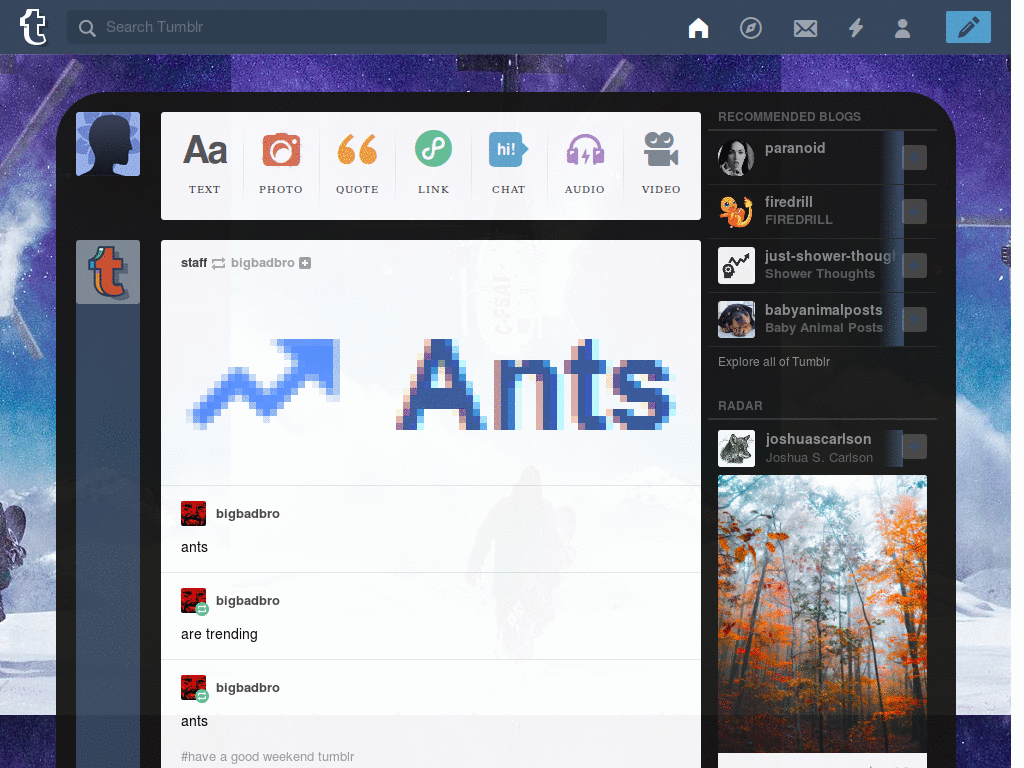
Task: Click the joshuascarlson wolf avatar
Action: tap(736, 448)
